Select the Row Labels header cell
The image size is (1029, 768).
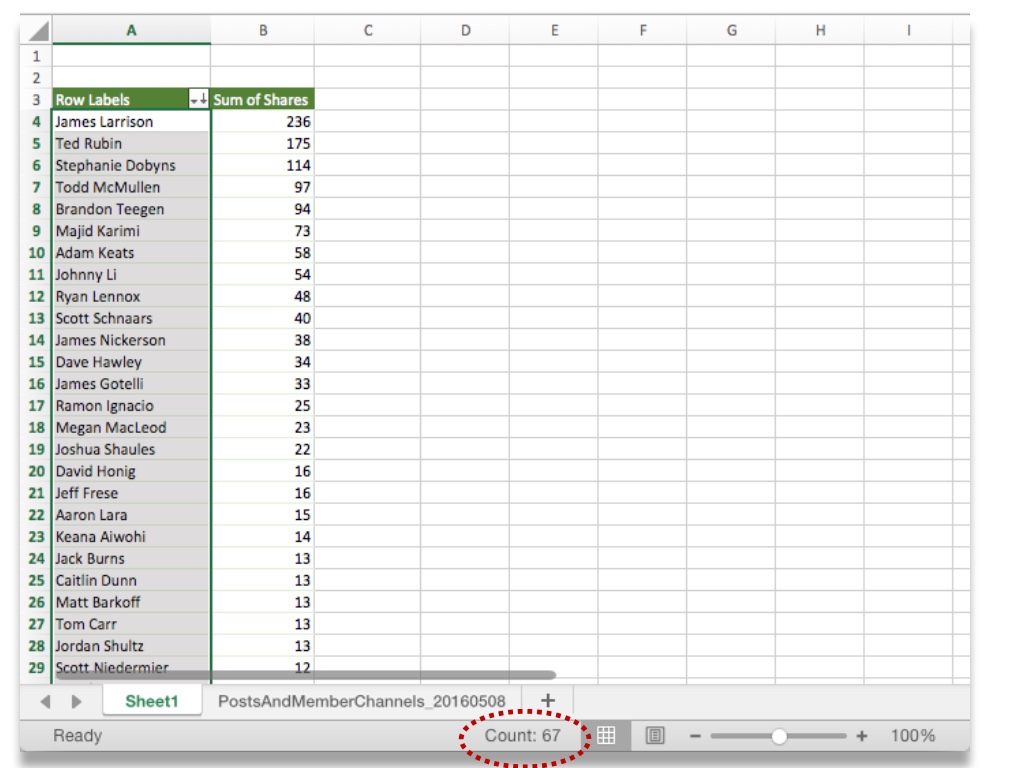[x=131, y=99]
